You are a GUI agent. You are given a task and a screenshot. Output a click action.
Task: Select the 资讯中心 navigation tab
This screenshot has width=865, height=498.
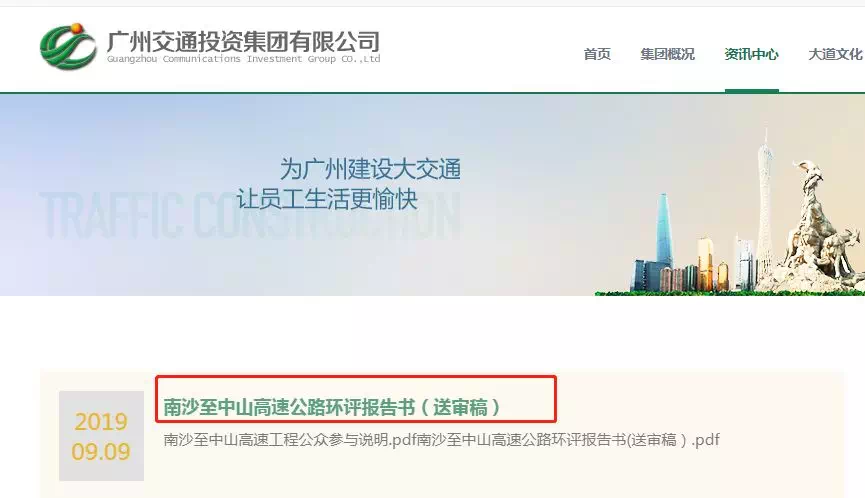(x=751, y=54)
